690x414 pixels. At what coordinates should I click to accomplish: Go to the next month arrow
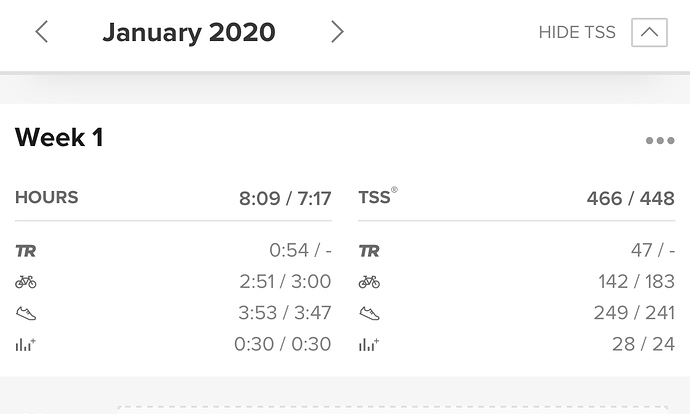point(337,32)
